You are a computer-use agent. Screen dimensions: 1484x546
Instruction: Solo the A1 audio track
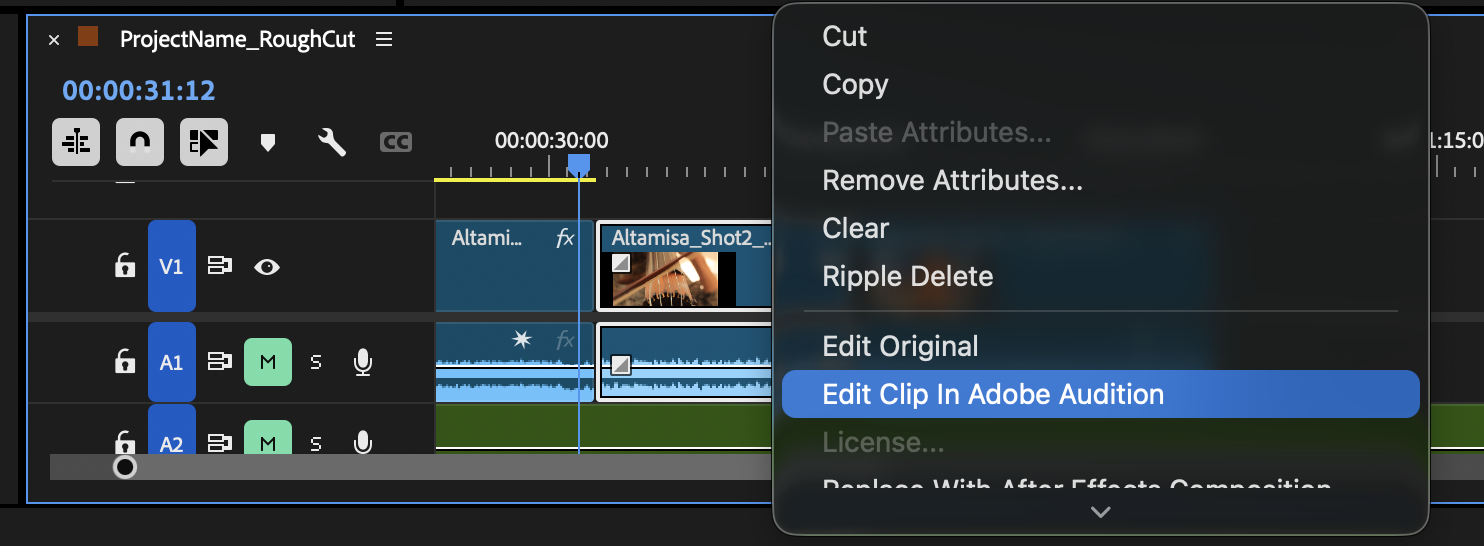click(x=316, y=362)
